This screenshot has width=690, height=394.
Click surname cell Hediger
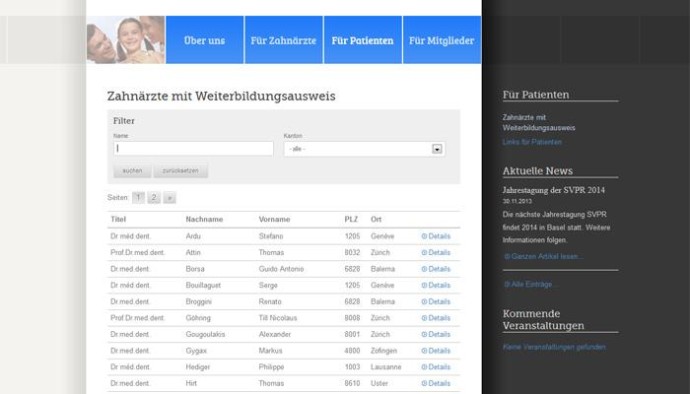pyautogui.click(x=198, y=367)
